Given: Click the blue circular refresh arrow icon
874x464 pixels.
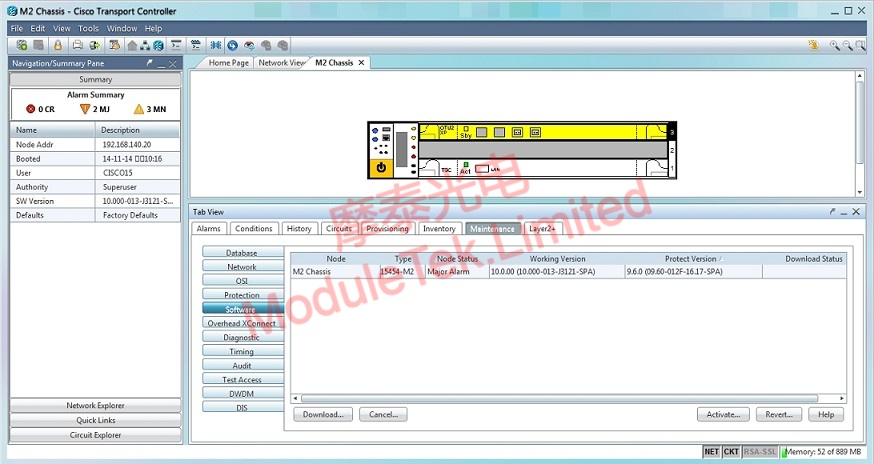Looking at the screenshot, I should (232, 45).
